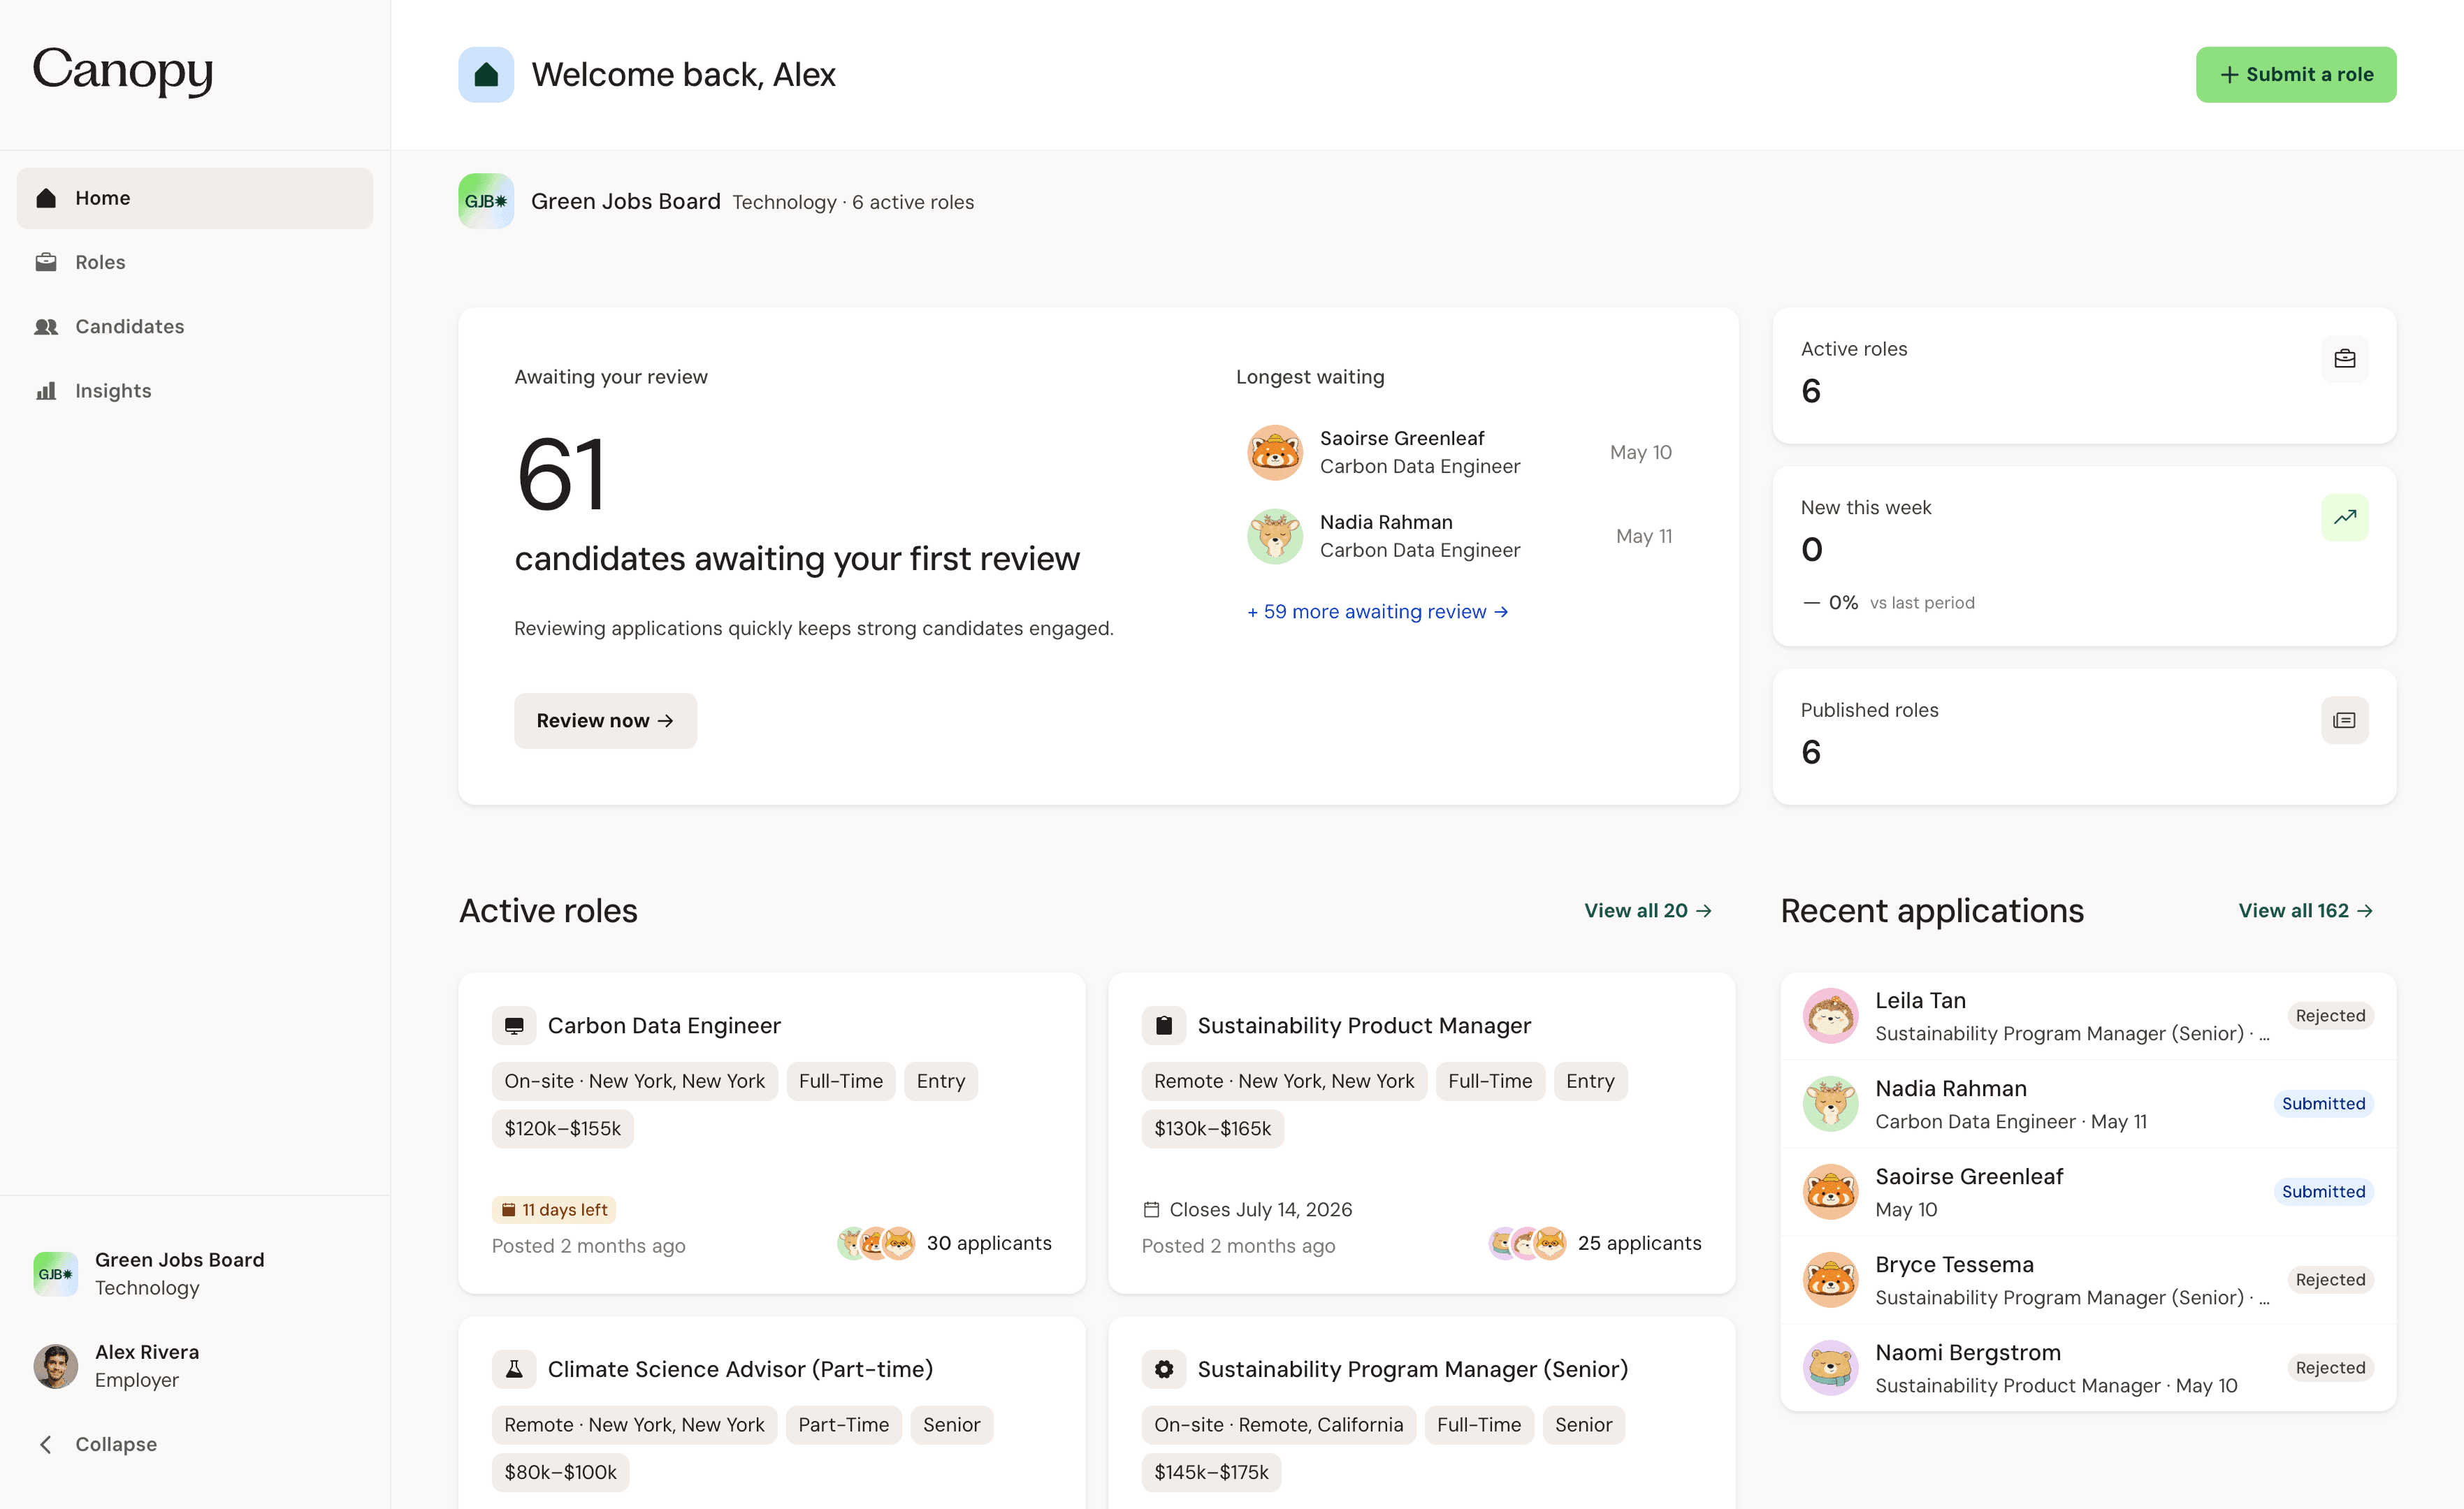Click Naomi Bergstrom's avatar

(1830, 1368)
